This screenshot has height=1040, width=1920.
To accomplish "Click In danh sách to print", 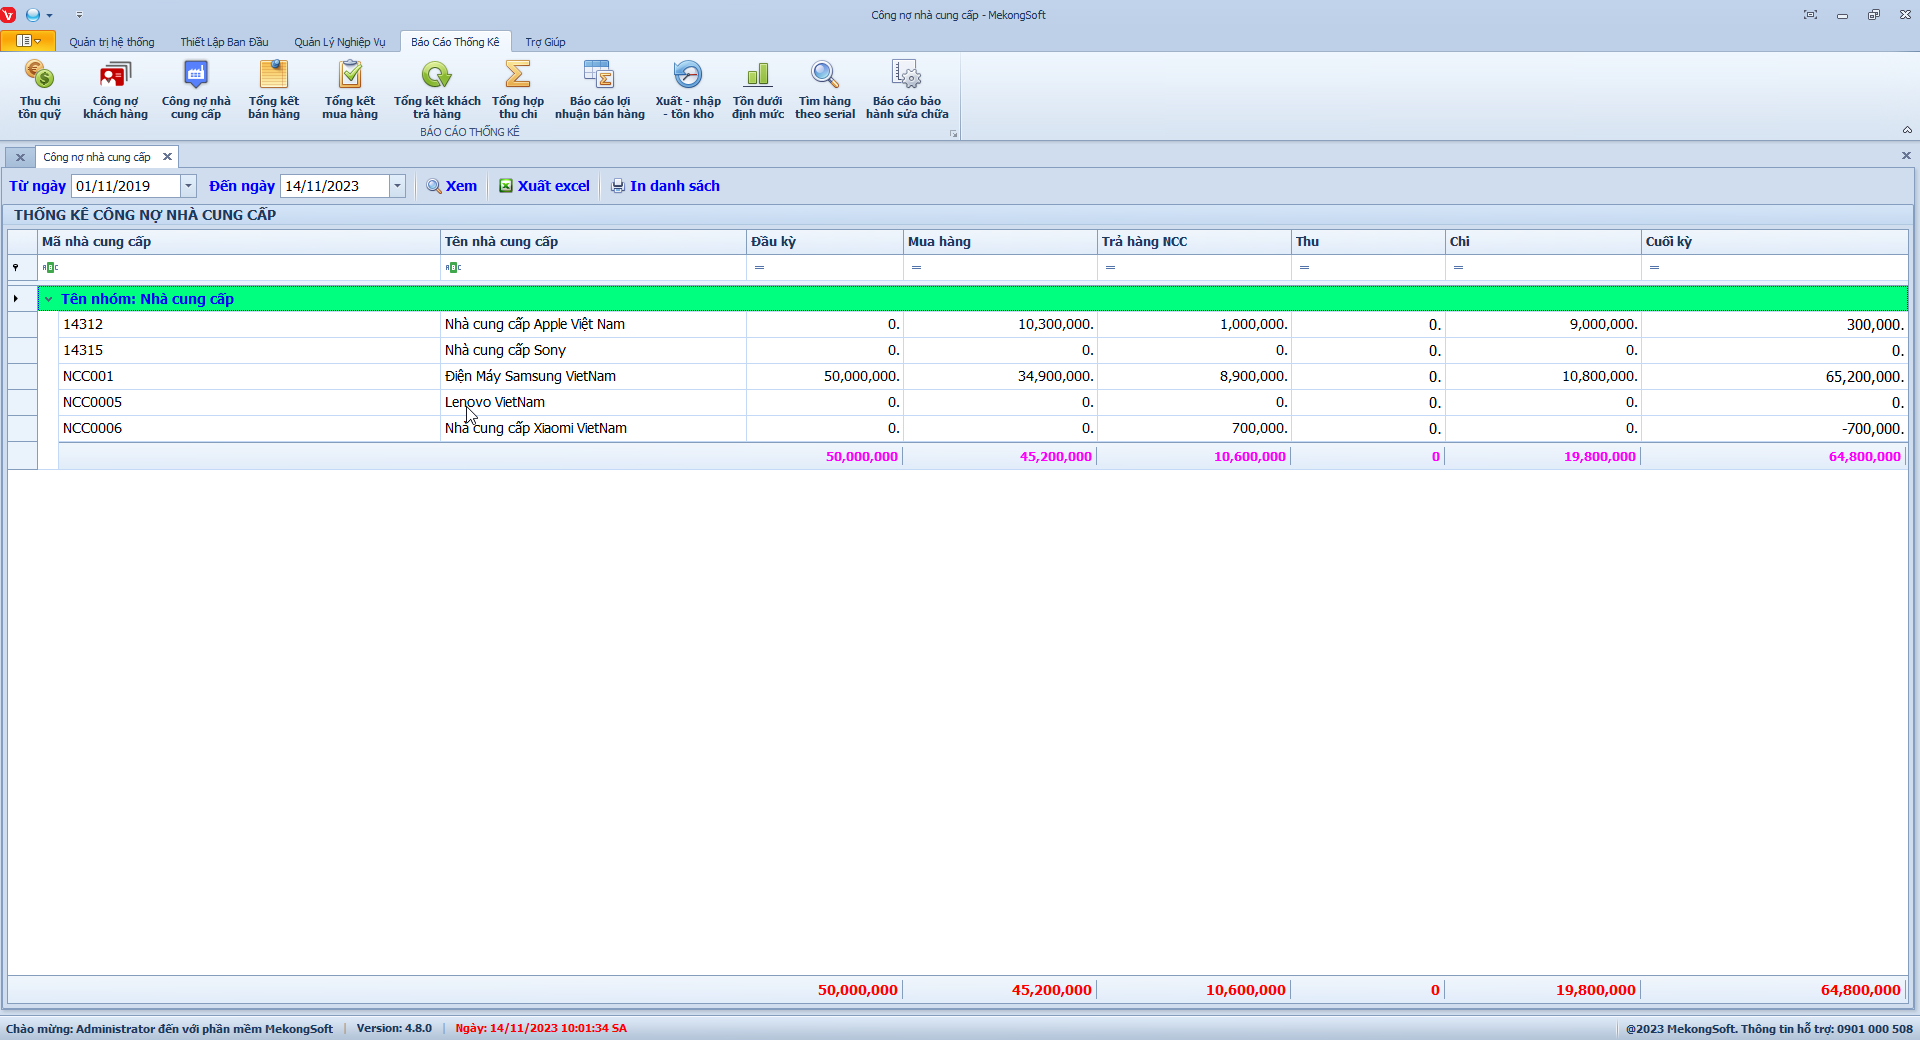I will [x=665, y=186].
